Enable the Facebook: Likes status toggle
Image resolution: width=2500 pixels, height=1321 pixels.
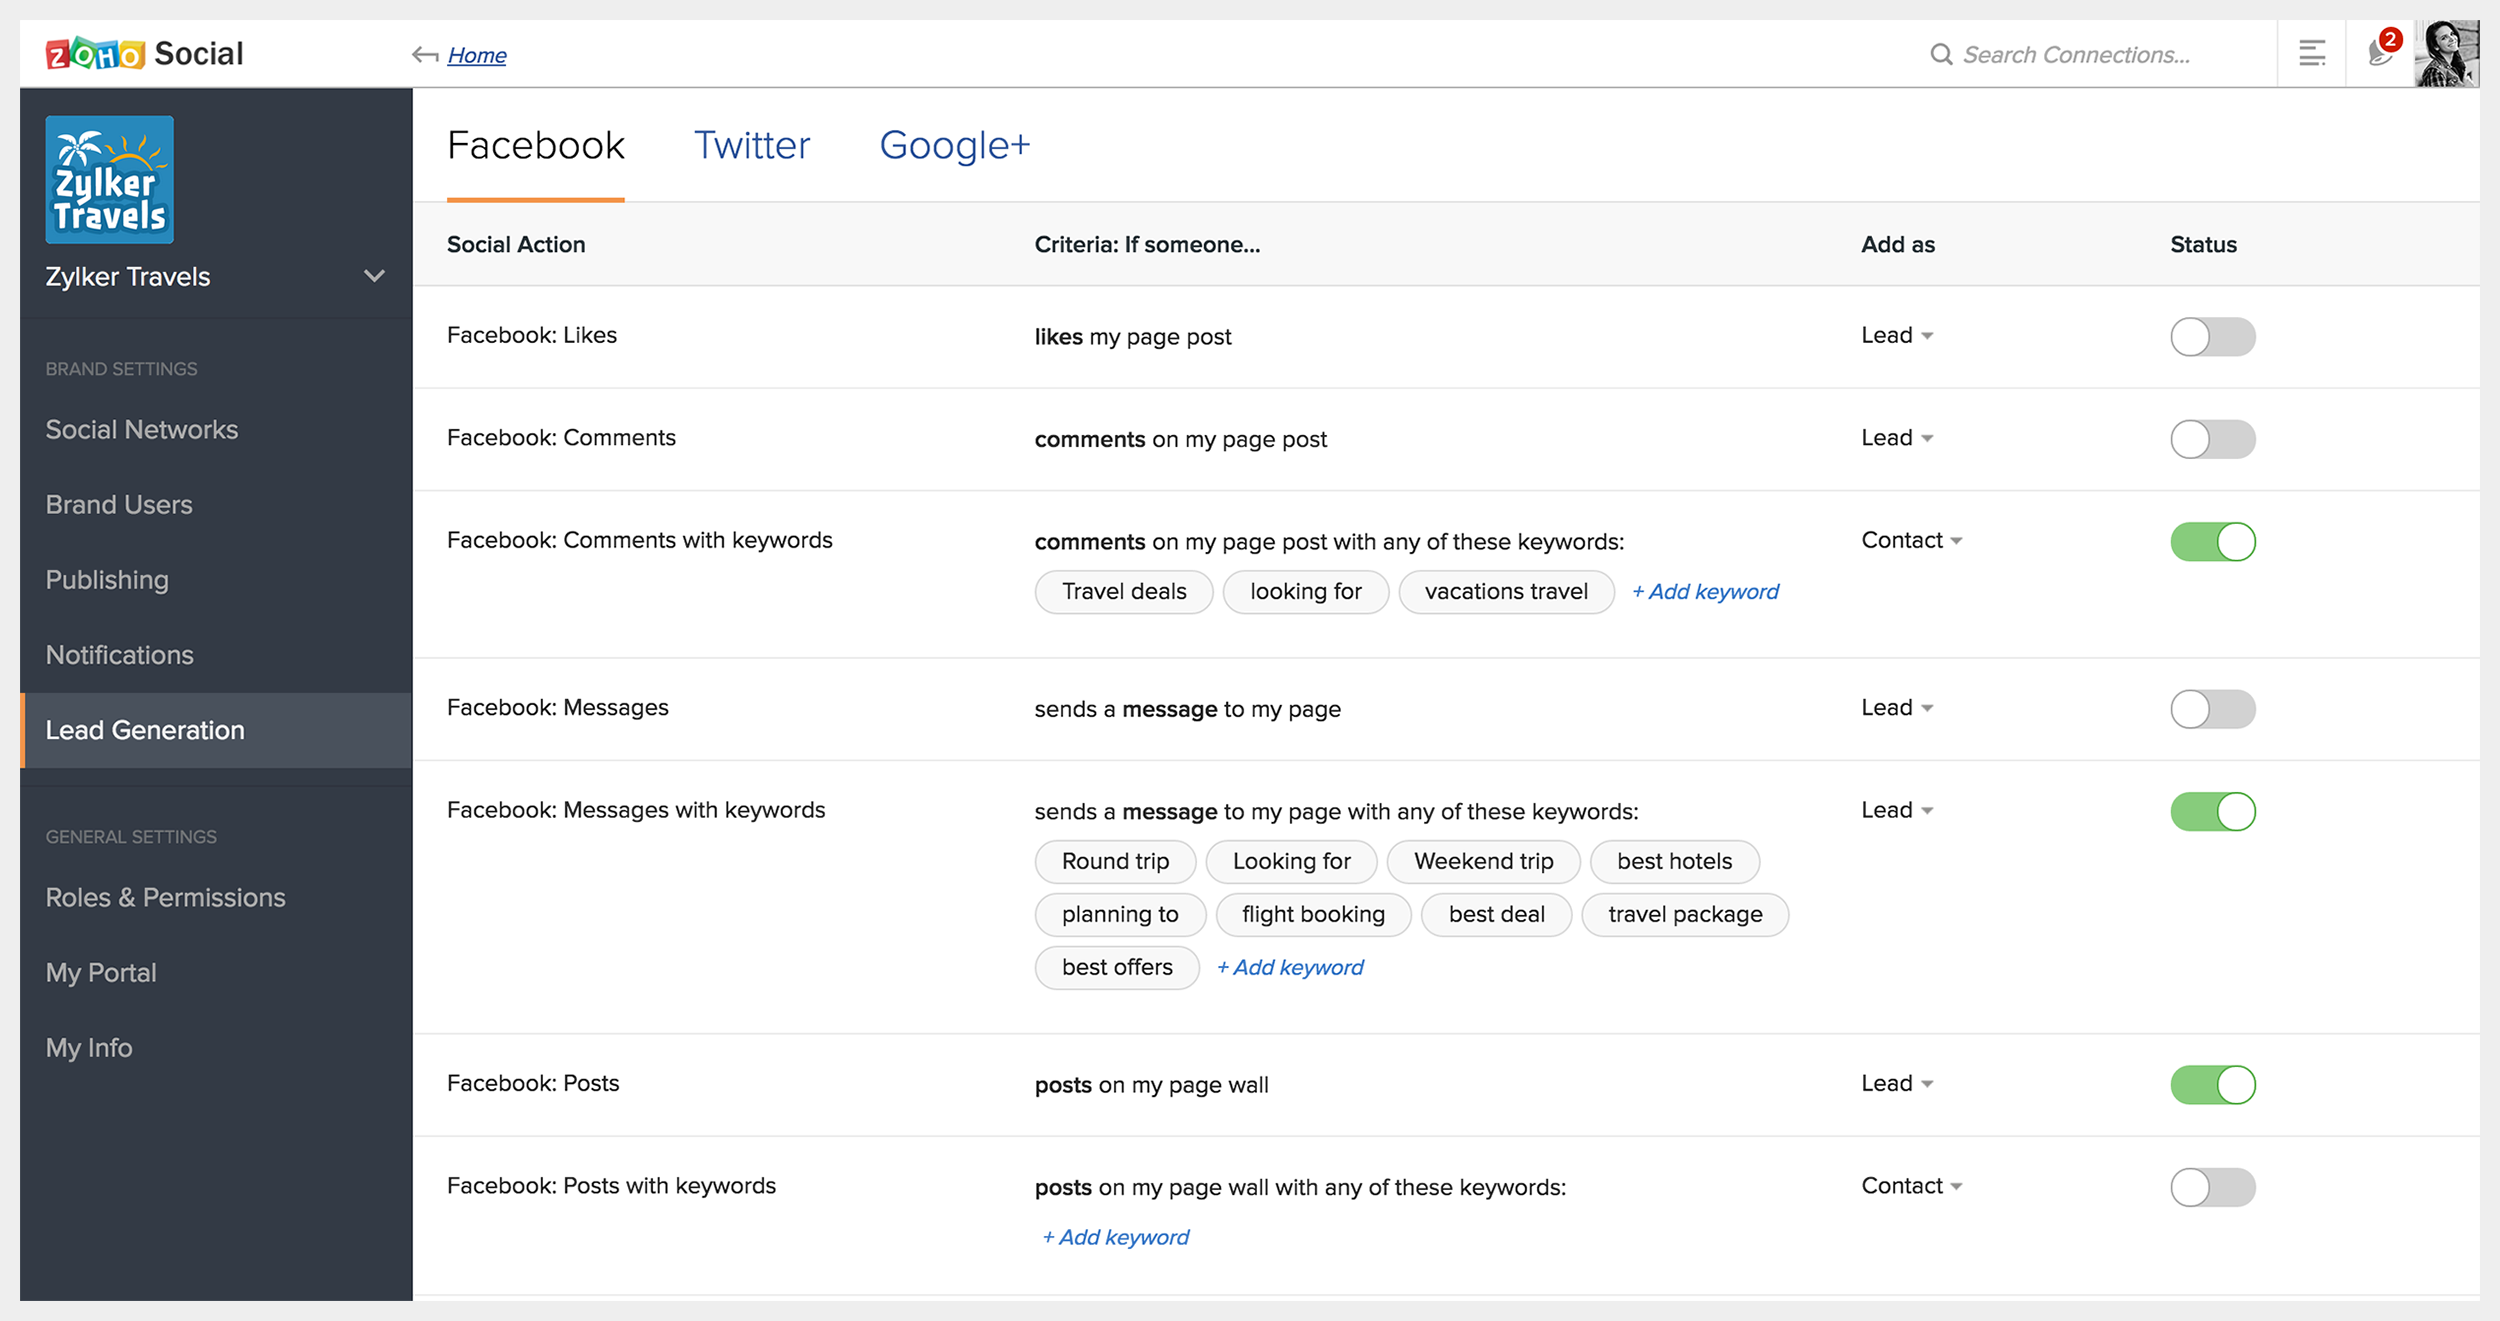tap(2212, 337)
